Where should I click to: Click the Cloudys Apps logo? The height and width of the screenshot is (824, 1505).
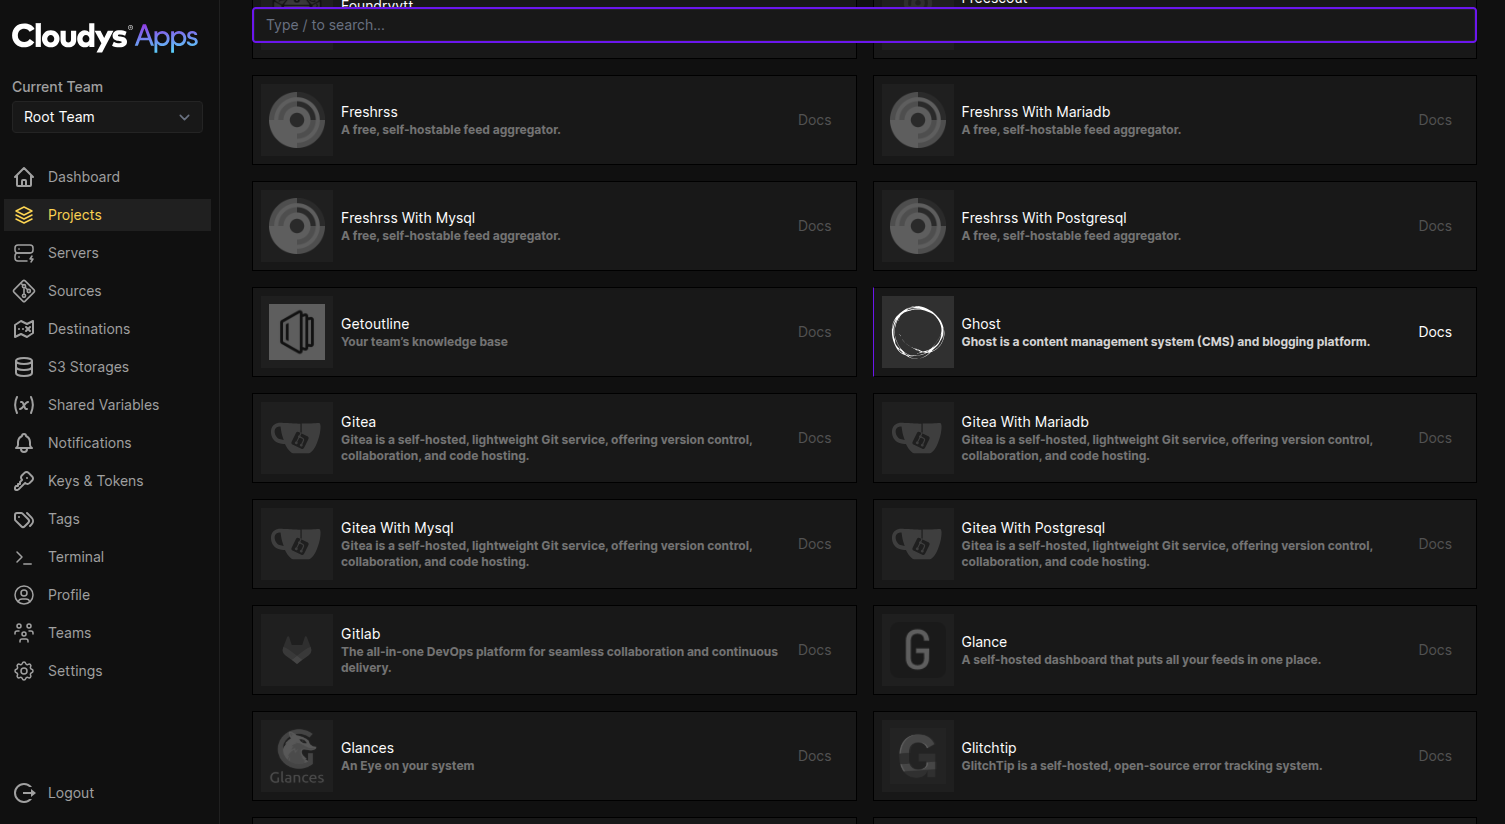[x=105, y=37]
